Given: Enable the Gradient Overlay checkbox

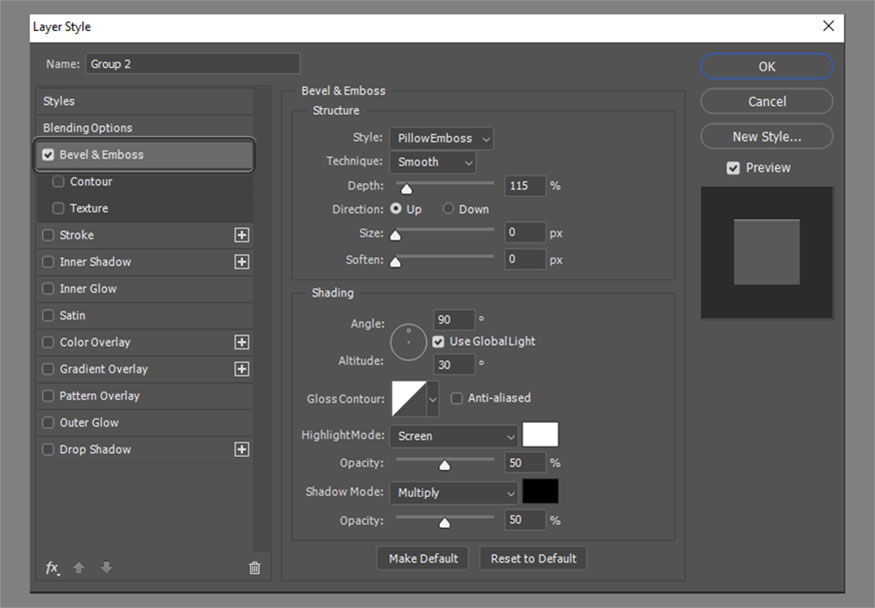Looking at the screenshot, I should coord(48,369).
